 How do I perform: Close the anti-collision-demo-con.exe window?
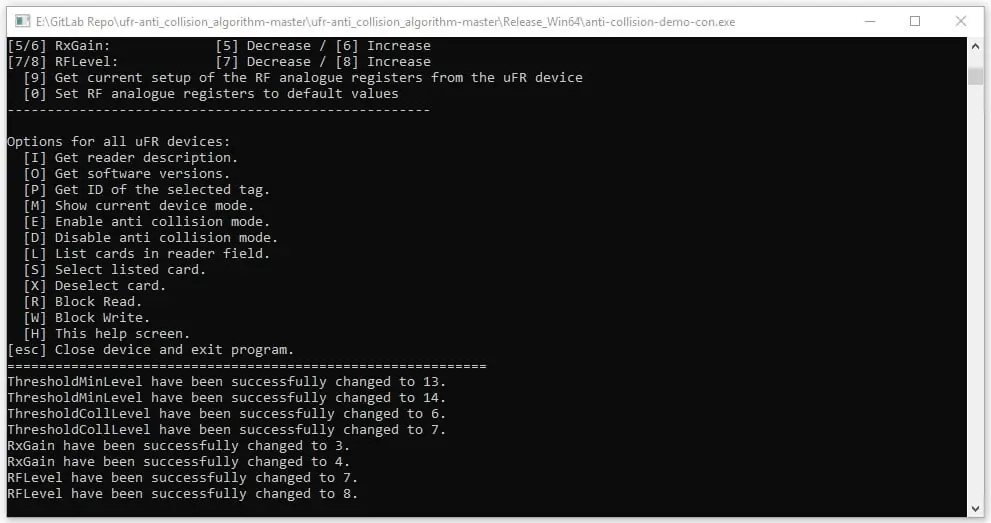point(961,21)
